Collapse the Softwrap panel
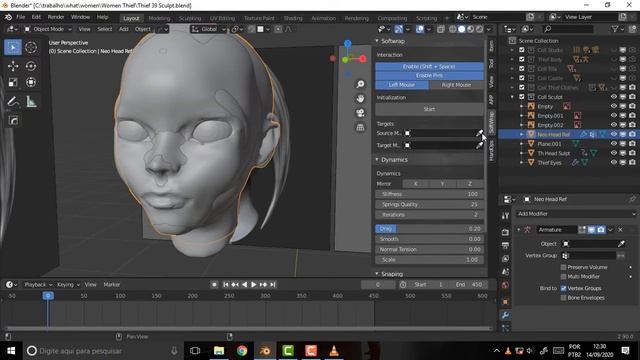640x360 pixels. click(377, 41)
